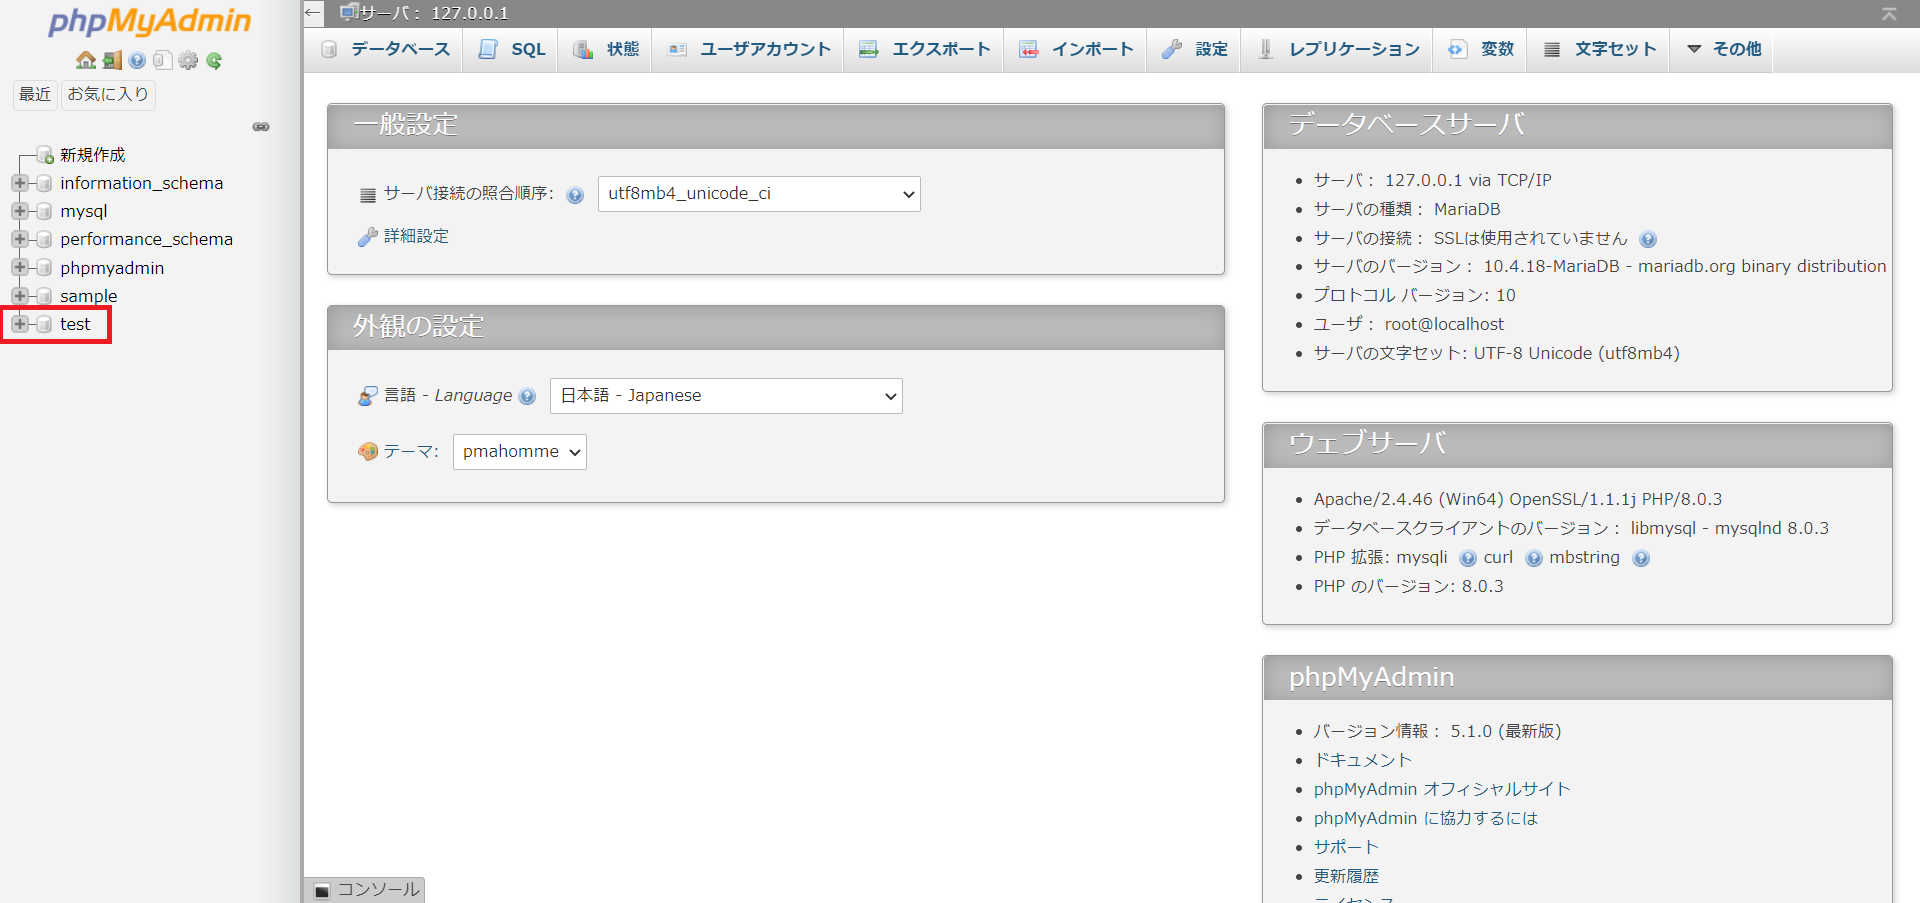Click the text "サーバの種類： MariaDB"

pyautogui.click(x=1406, y=209)
